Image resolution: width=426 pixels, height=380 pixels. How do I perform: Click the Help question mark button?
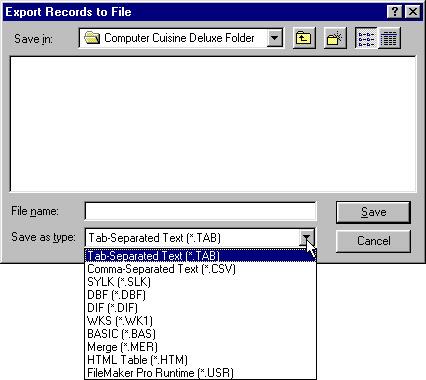click(x=395, y=12)
